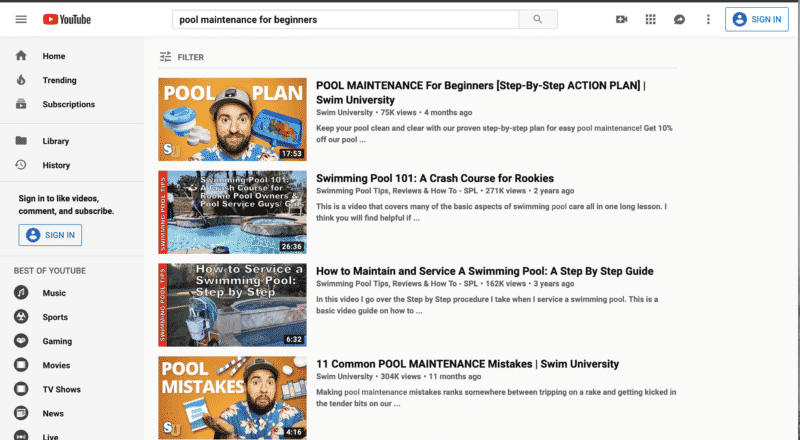Image resolution: width=800 pixels, height=440 pixels.
Task: Click the Sports channel icon
Action: point(21,316)
